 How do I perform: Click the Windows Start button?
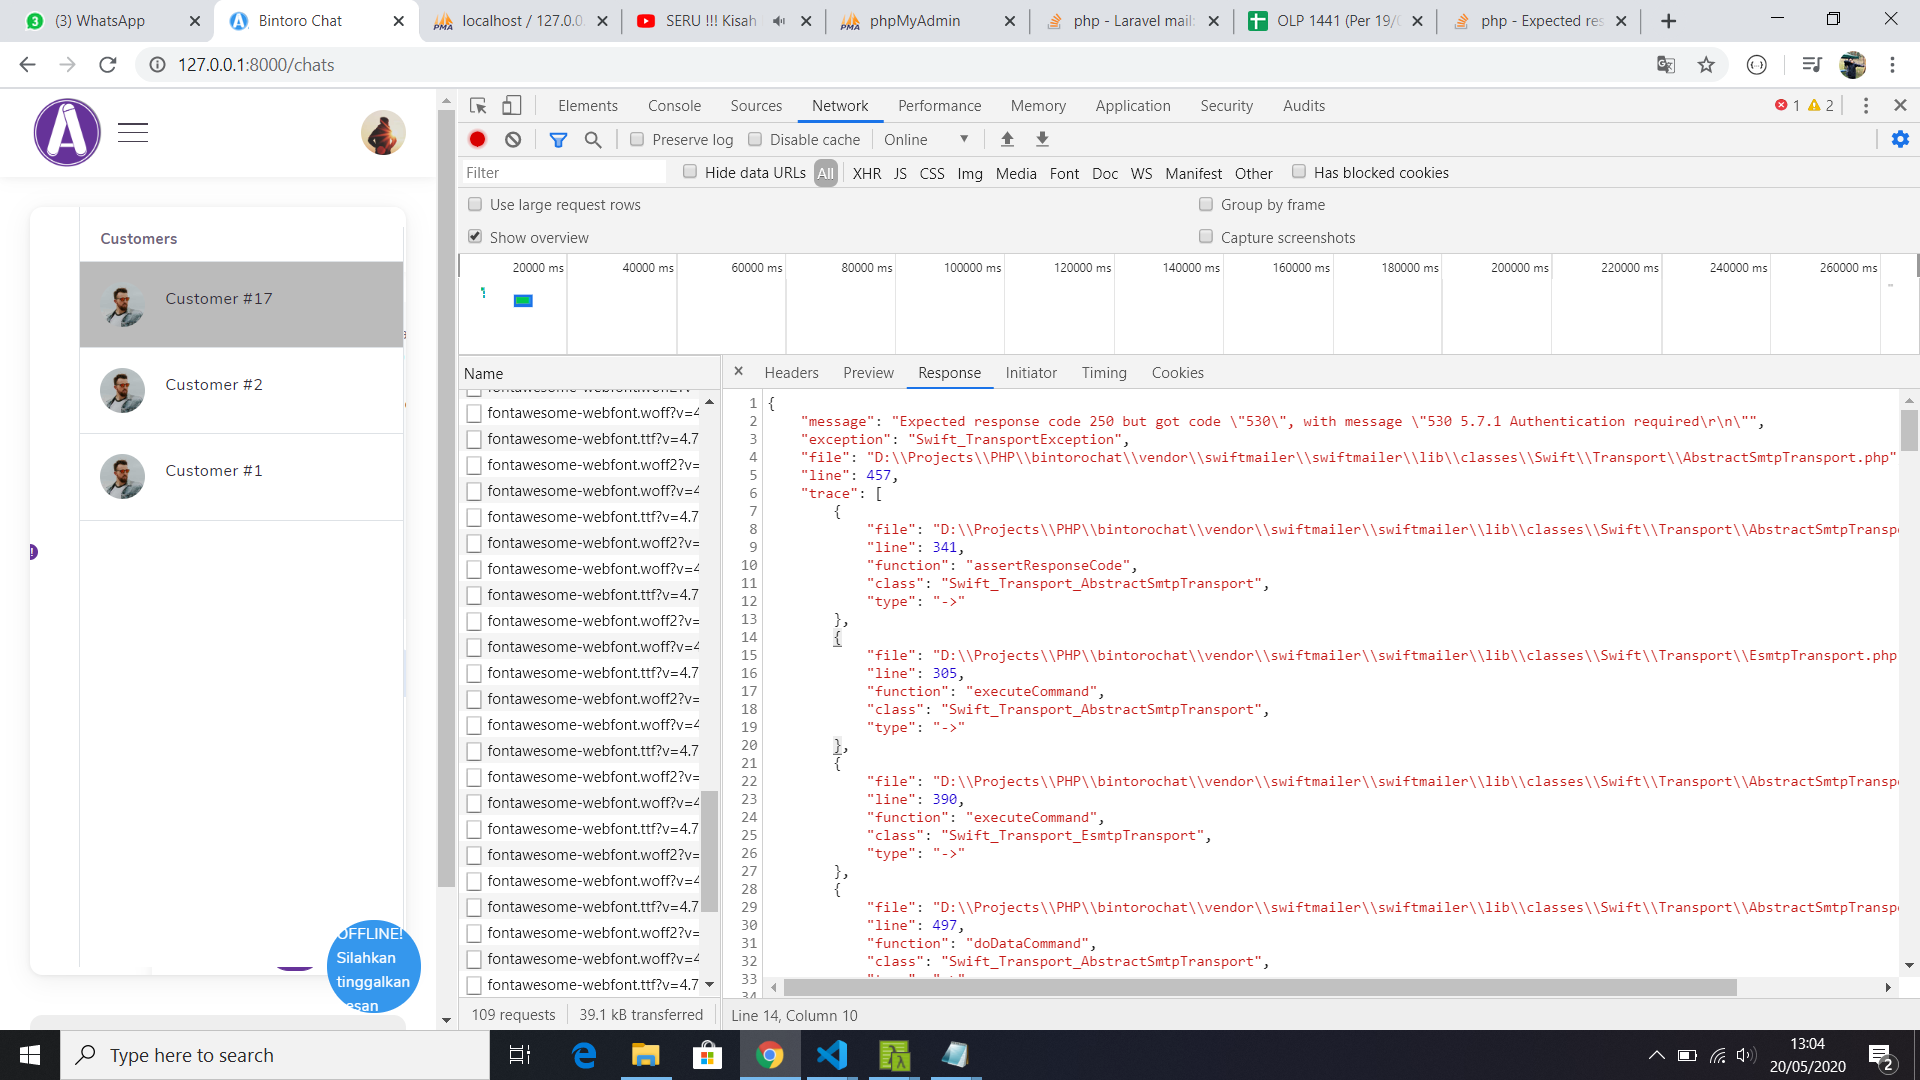point(30,1055)
